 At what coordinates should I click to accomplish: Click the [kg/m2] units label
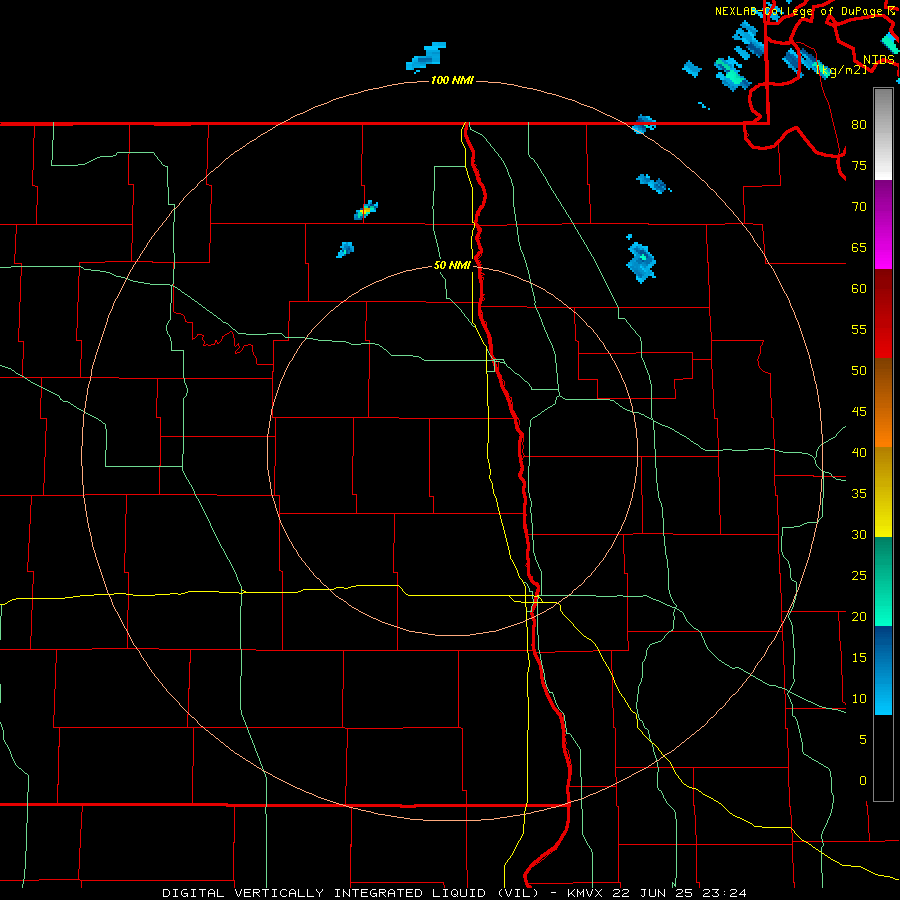pos(841,70)
